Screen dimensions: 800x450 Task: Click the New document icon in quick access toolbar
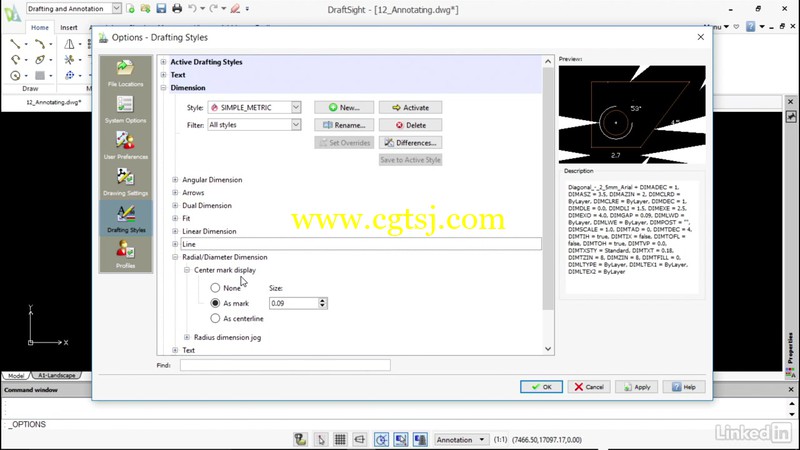click(131, 9)
